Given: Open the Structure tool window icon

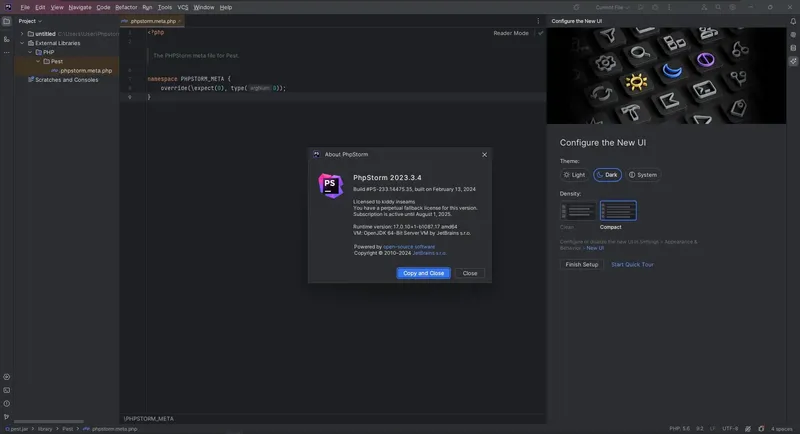Looking at the screenshot, I should (x=7, y=39).
